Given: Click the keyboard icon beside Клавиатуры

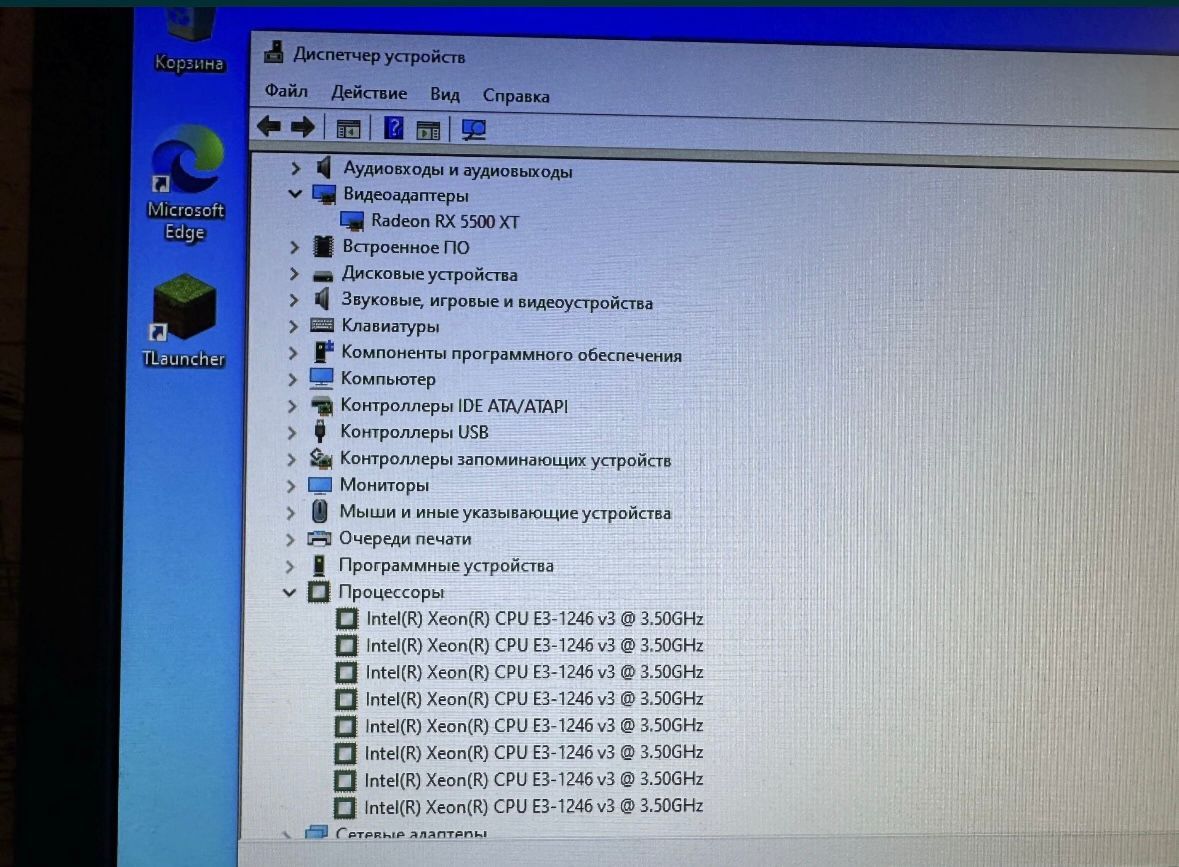Looking at the screenshot, I should pos(322,325).
